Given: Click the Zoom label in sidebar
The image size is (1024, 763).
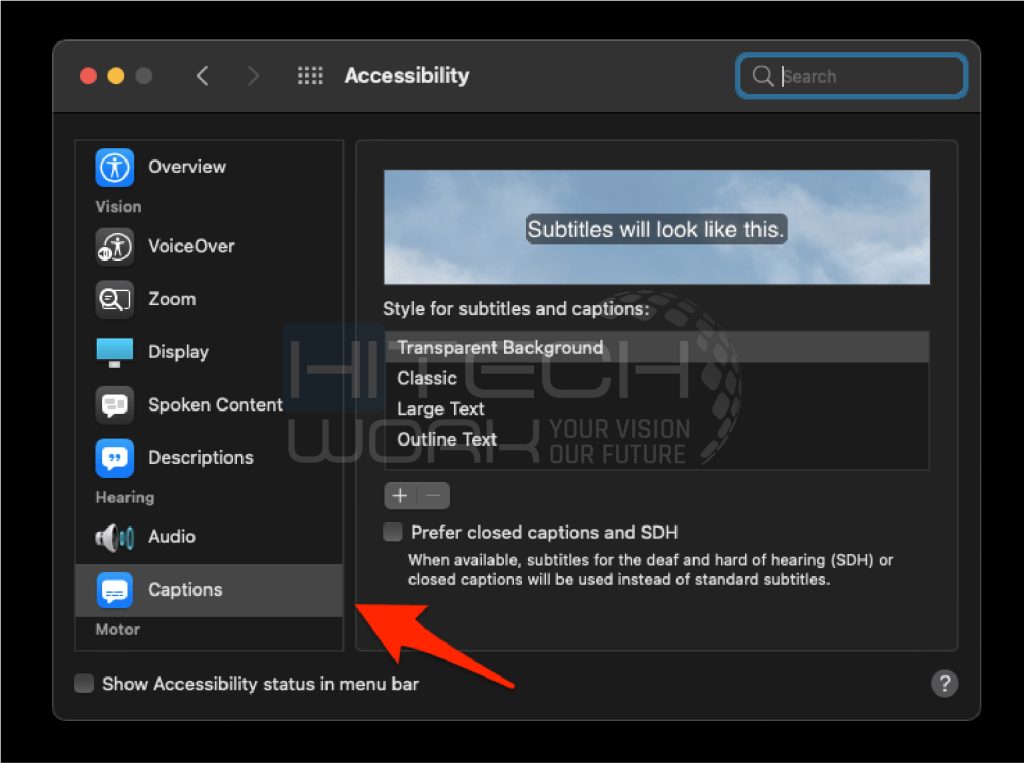Looking at the screenshot, I should (172, 299).
